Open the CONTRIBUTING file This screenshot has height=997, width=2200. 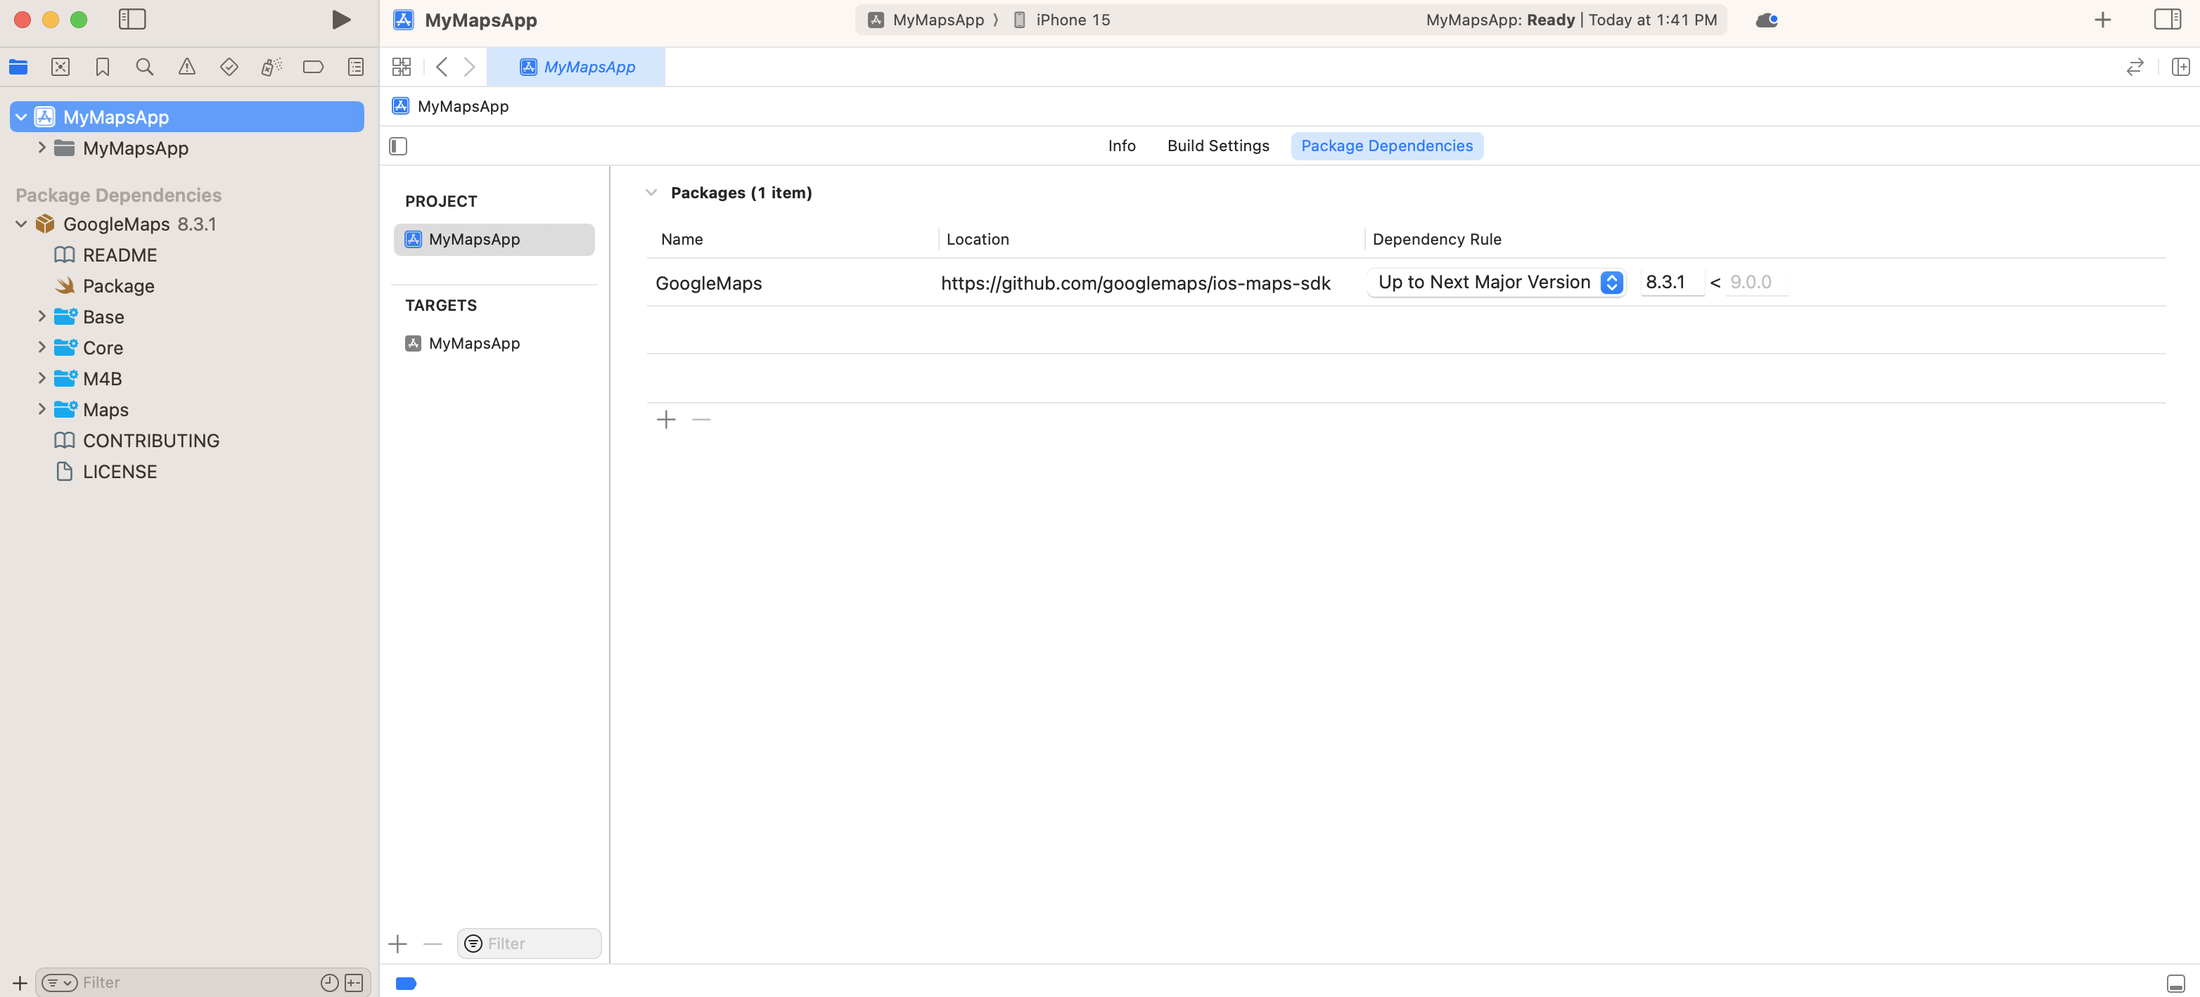[150, 441]
